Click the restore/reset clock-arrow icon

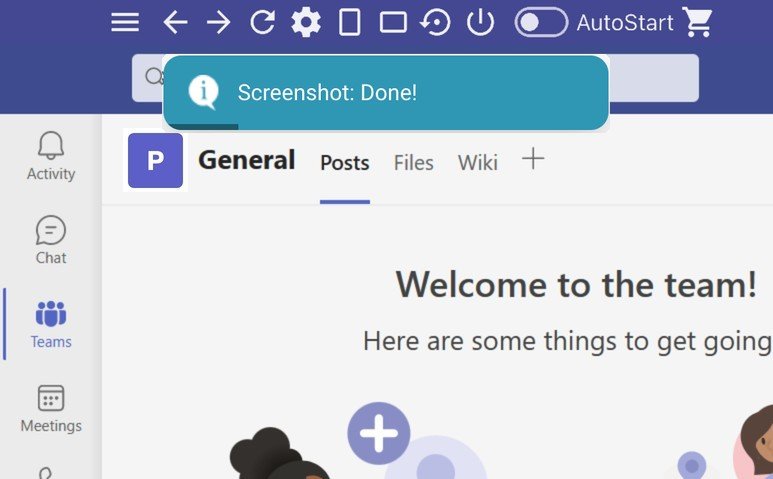click(x=435, y=22)
